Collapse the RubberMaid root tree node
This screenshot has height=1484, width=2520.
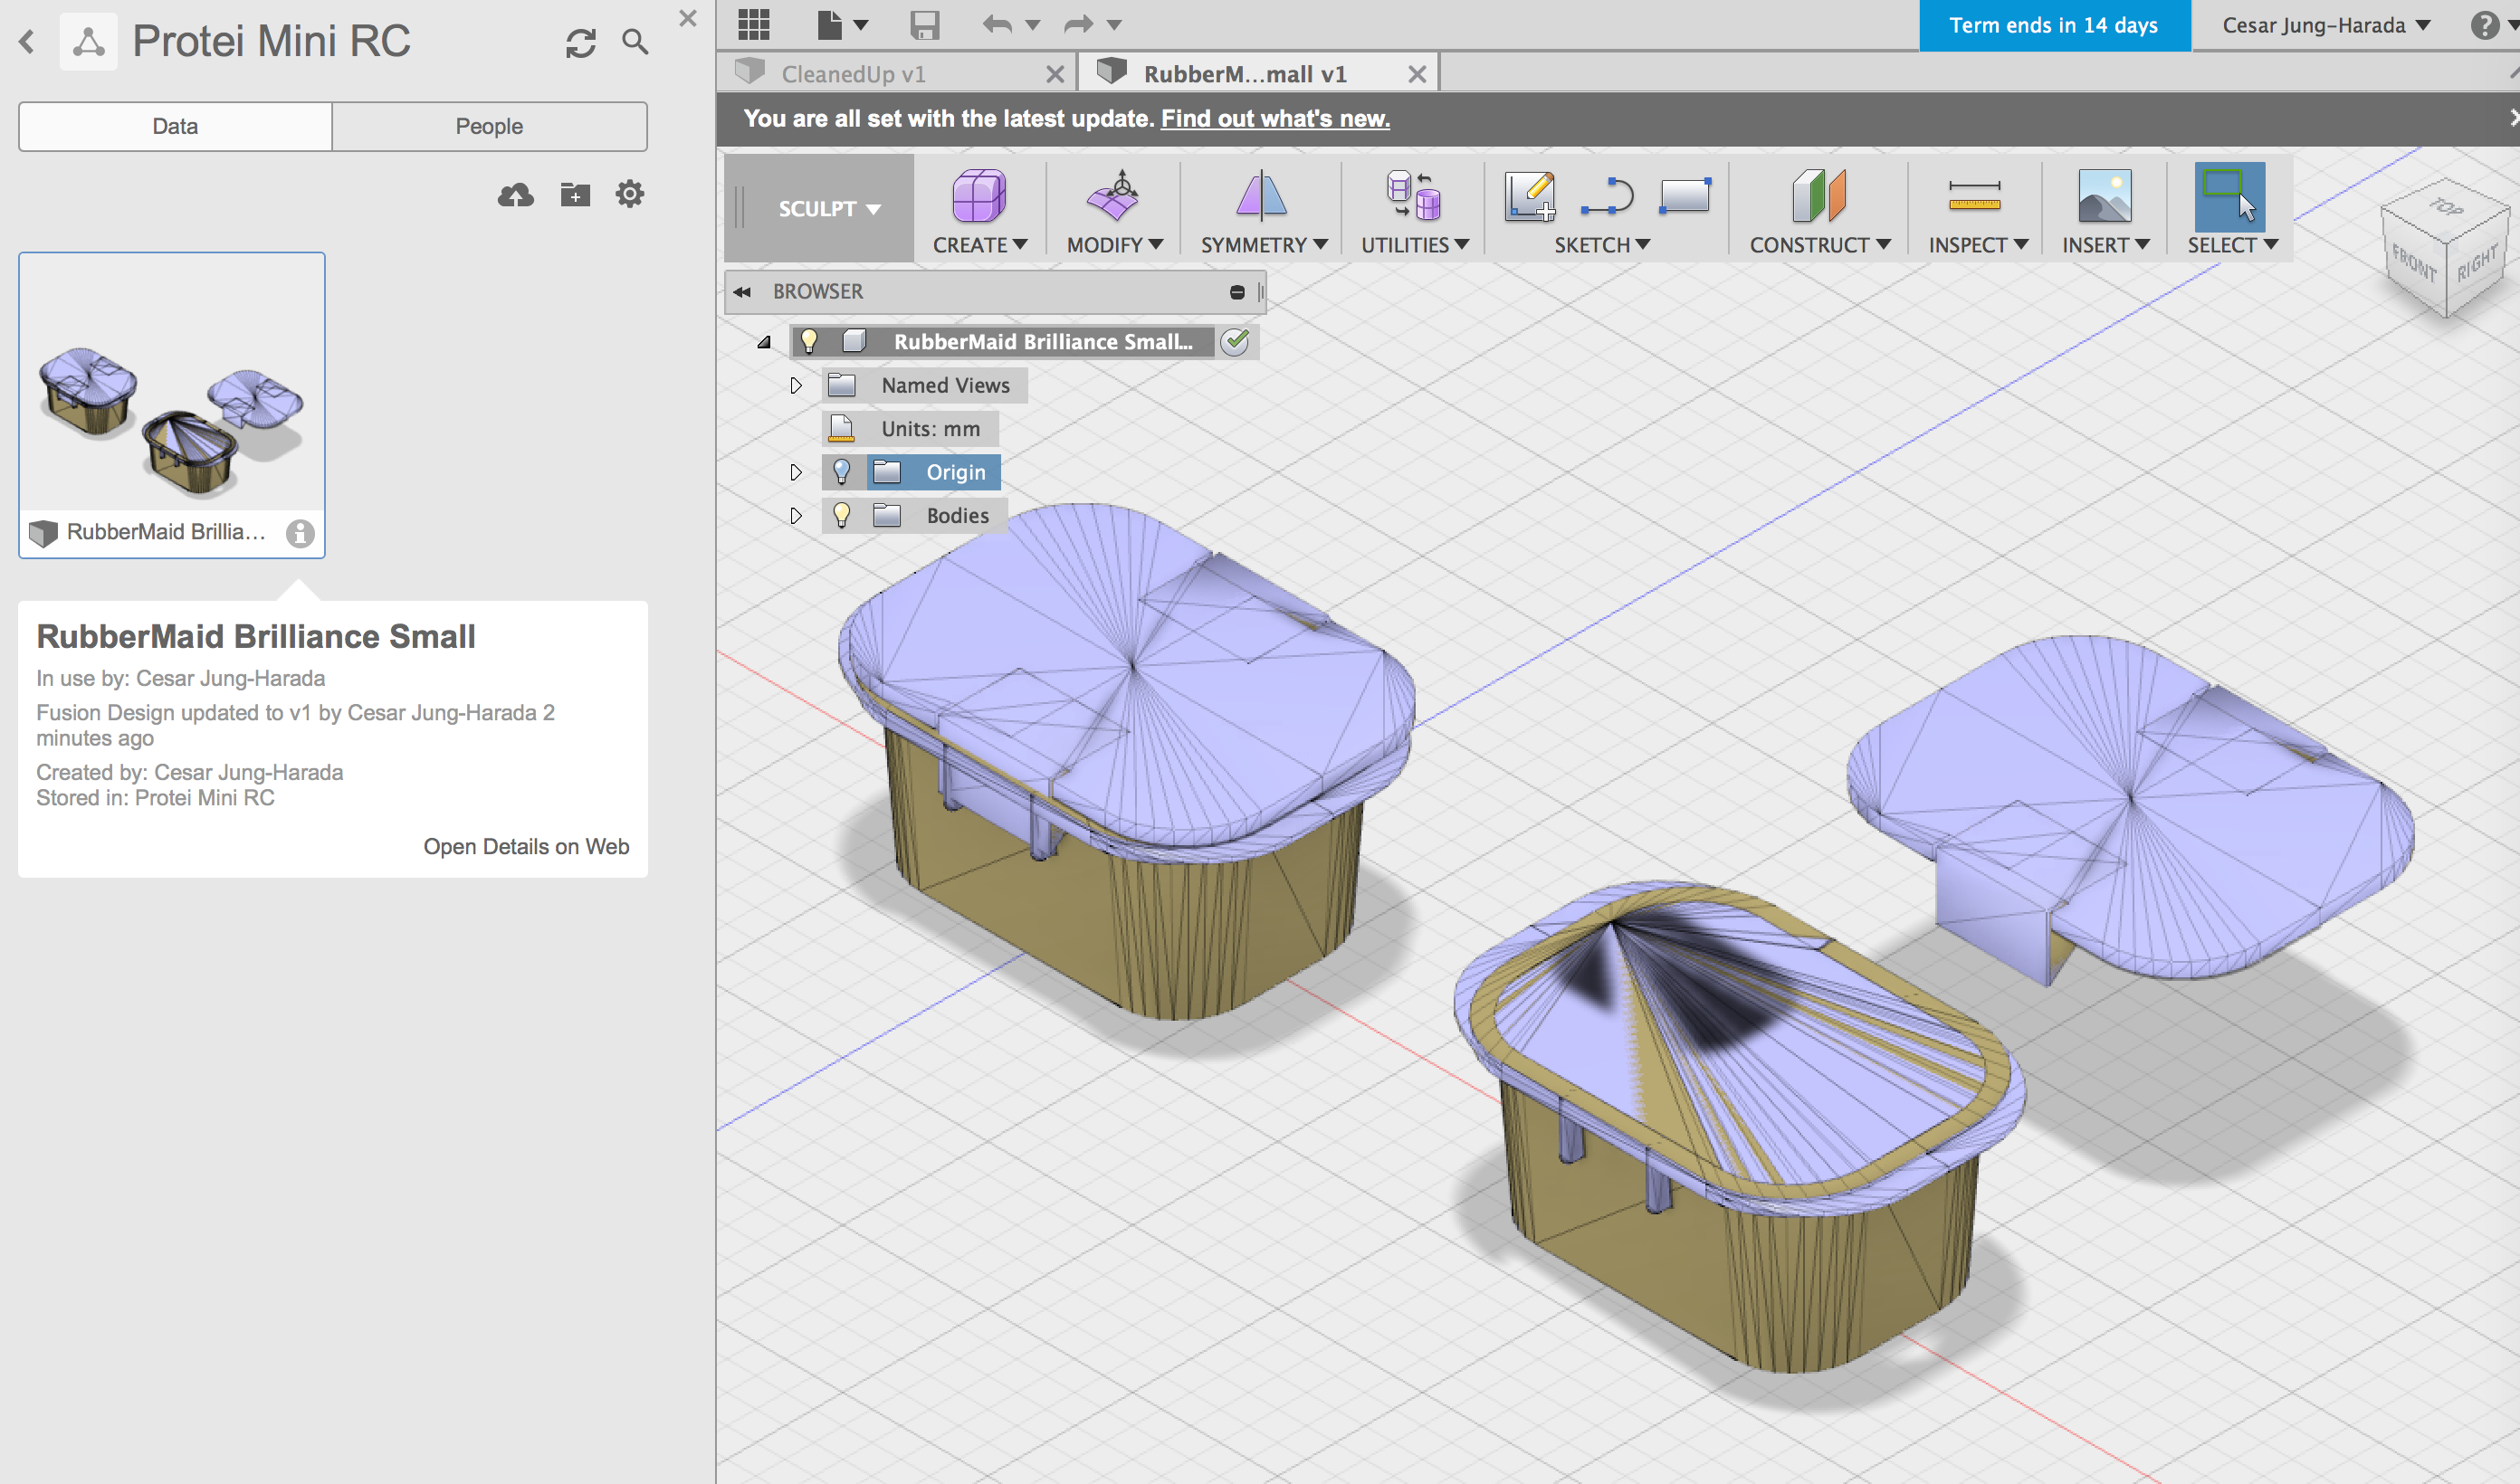[x=764, y=342]
